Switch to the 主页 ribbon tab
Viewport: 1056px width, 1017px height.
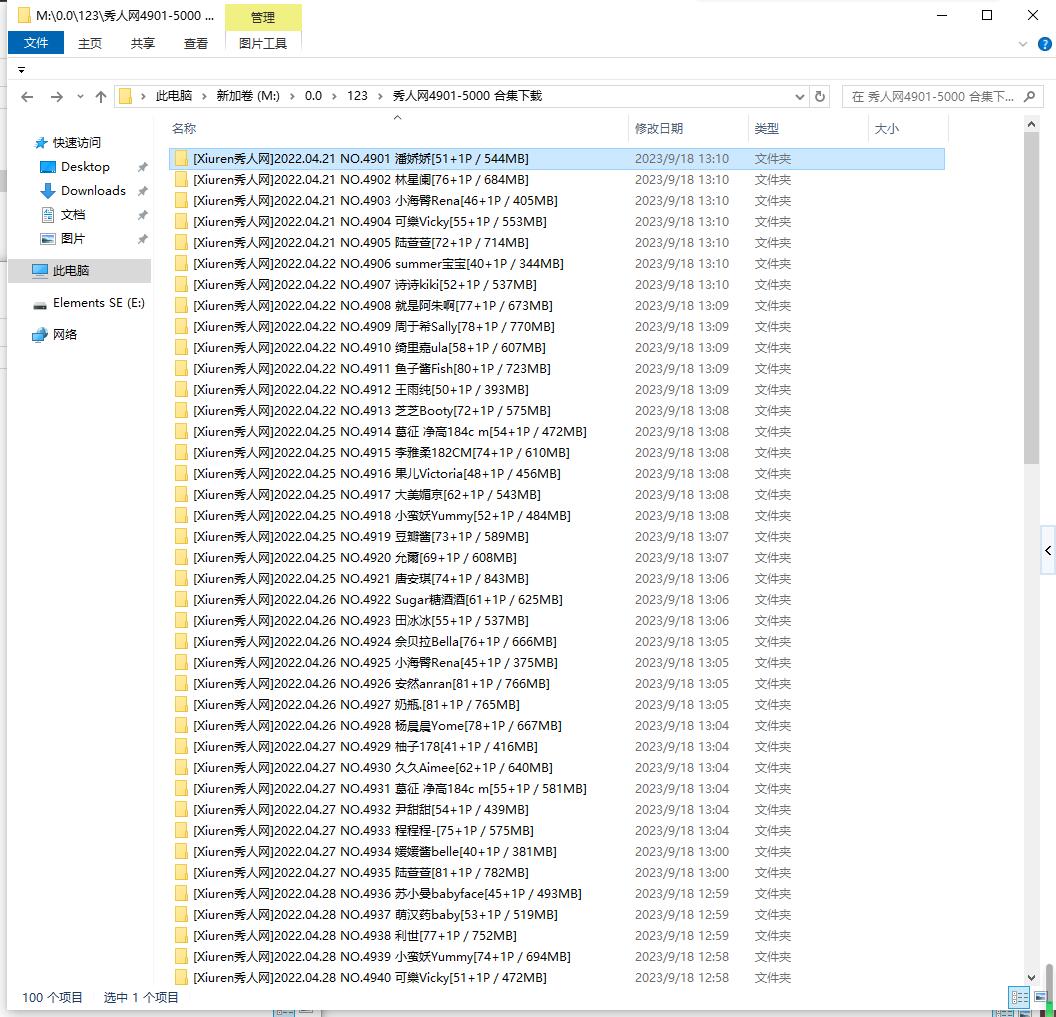(90, 43)
